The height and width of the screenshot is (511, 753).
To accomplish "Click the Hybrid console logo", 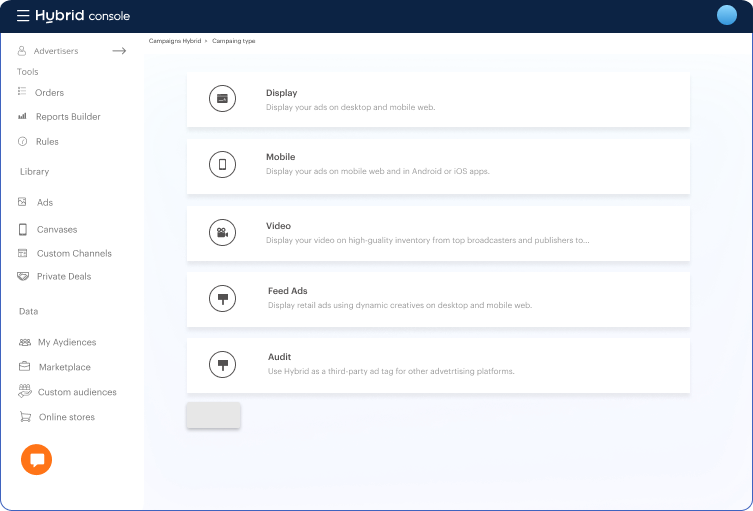I will click(x=83, y=16).
